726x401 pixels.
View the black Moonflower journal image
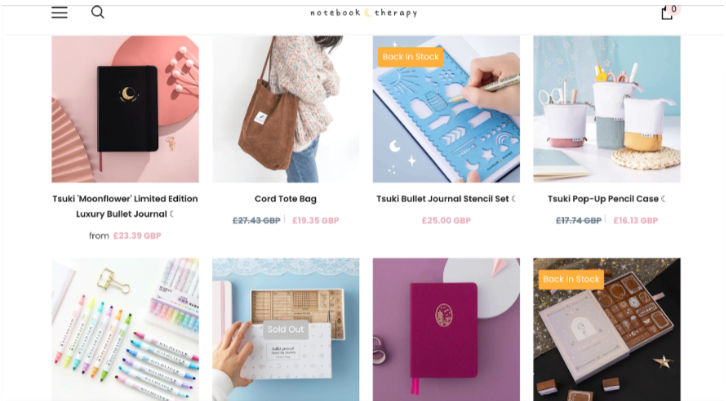point(125,109)
